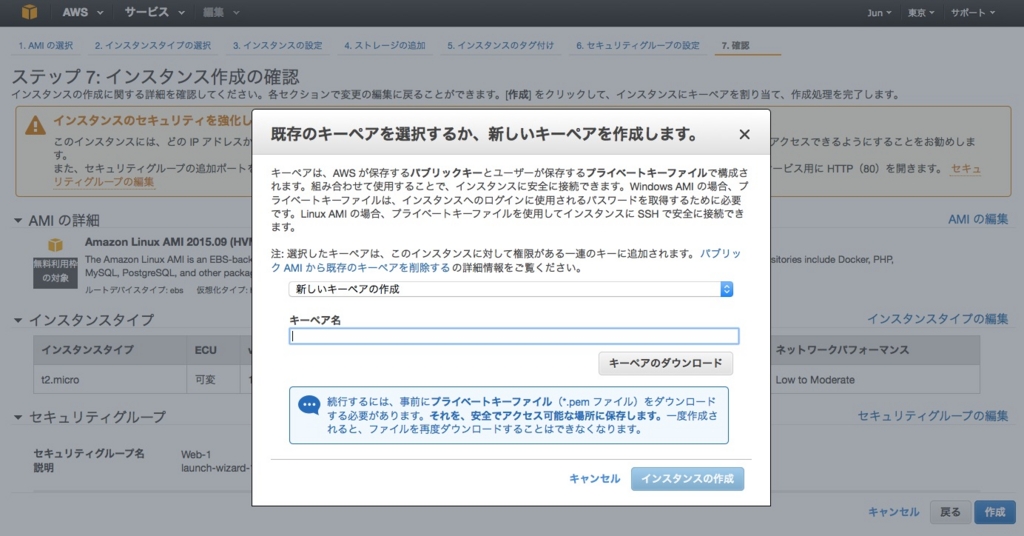The image size is (1024, 536).
Task: Click the 戻る button
Action: [950, 512]
